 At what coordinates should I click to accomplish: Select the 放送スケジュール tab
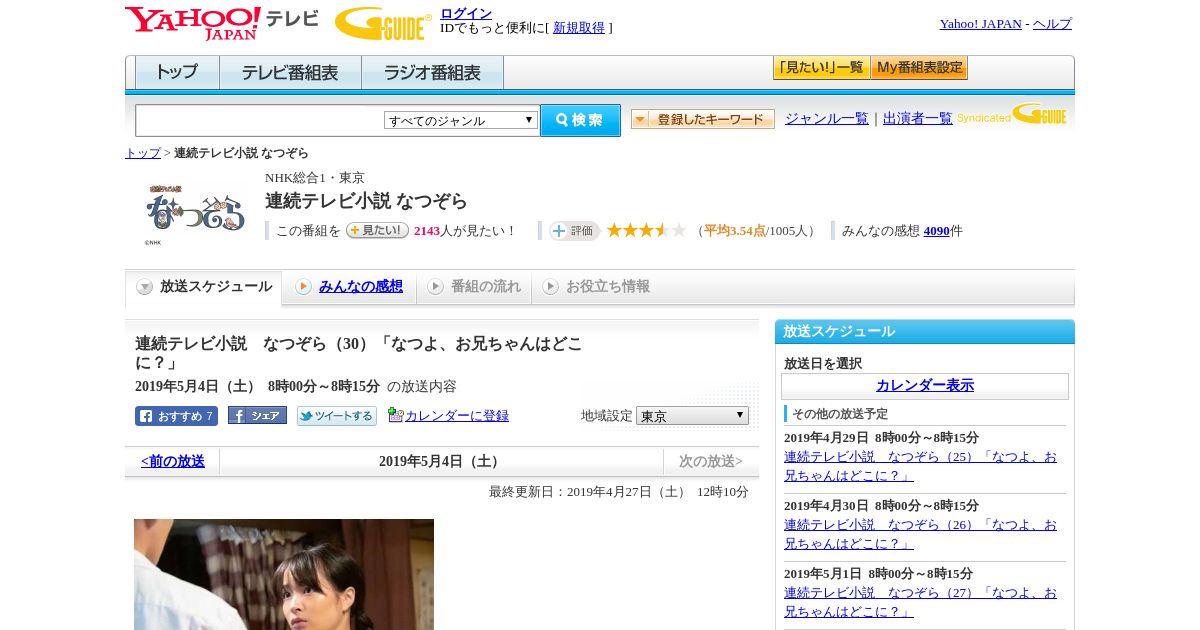204,287
